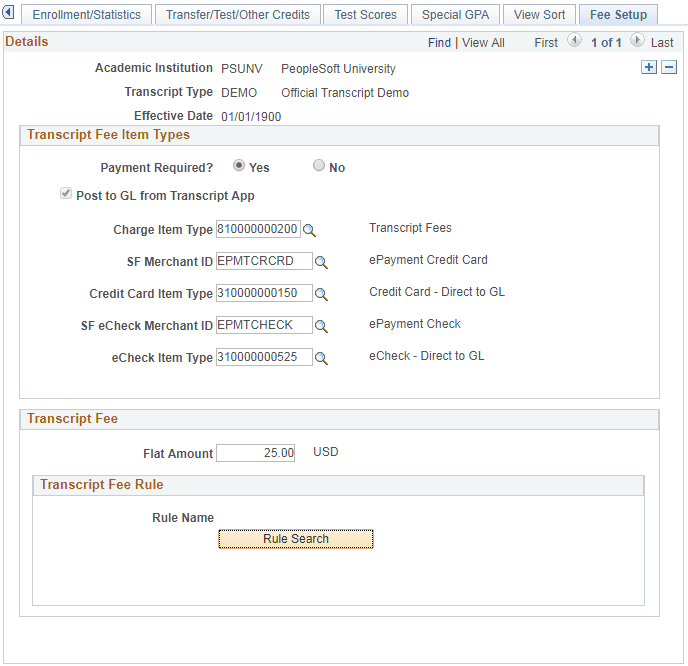Go to Special GPA tab
This screenshot has width=688, height=666.
(x=455, y=14)
